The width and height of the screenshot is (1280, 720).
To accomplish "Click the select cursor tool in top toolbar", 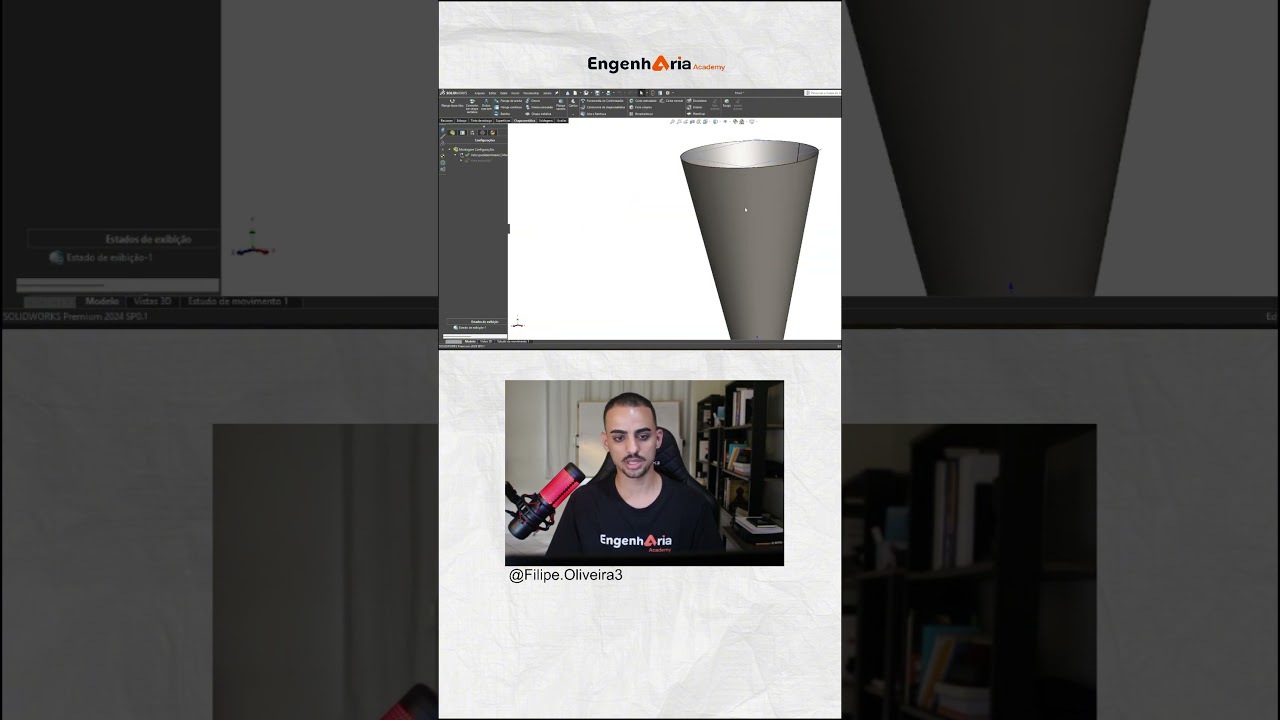I will (641, 93).
